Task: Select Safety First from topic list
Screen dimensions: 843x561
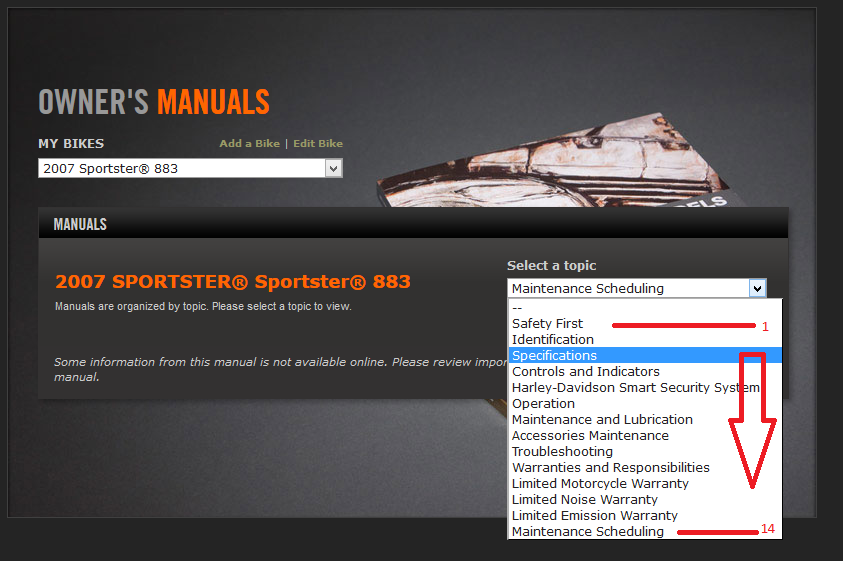Action: (547, 324)
